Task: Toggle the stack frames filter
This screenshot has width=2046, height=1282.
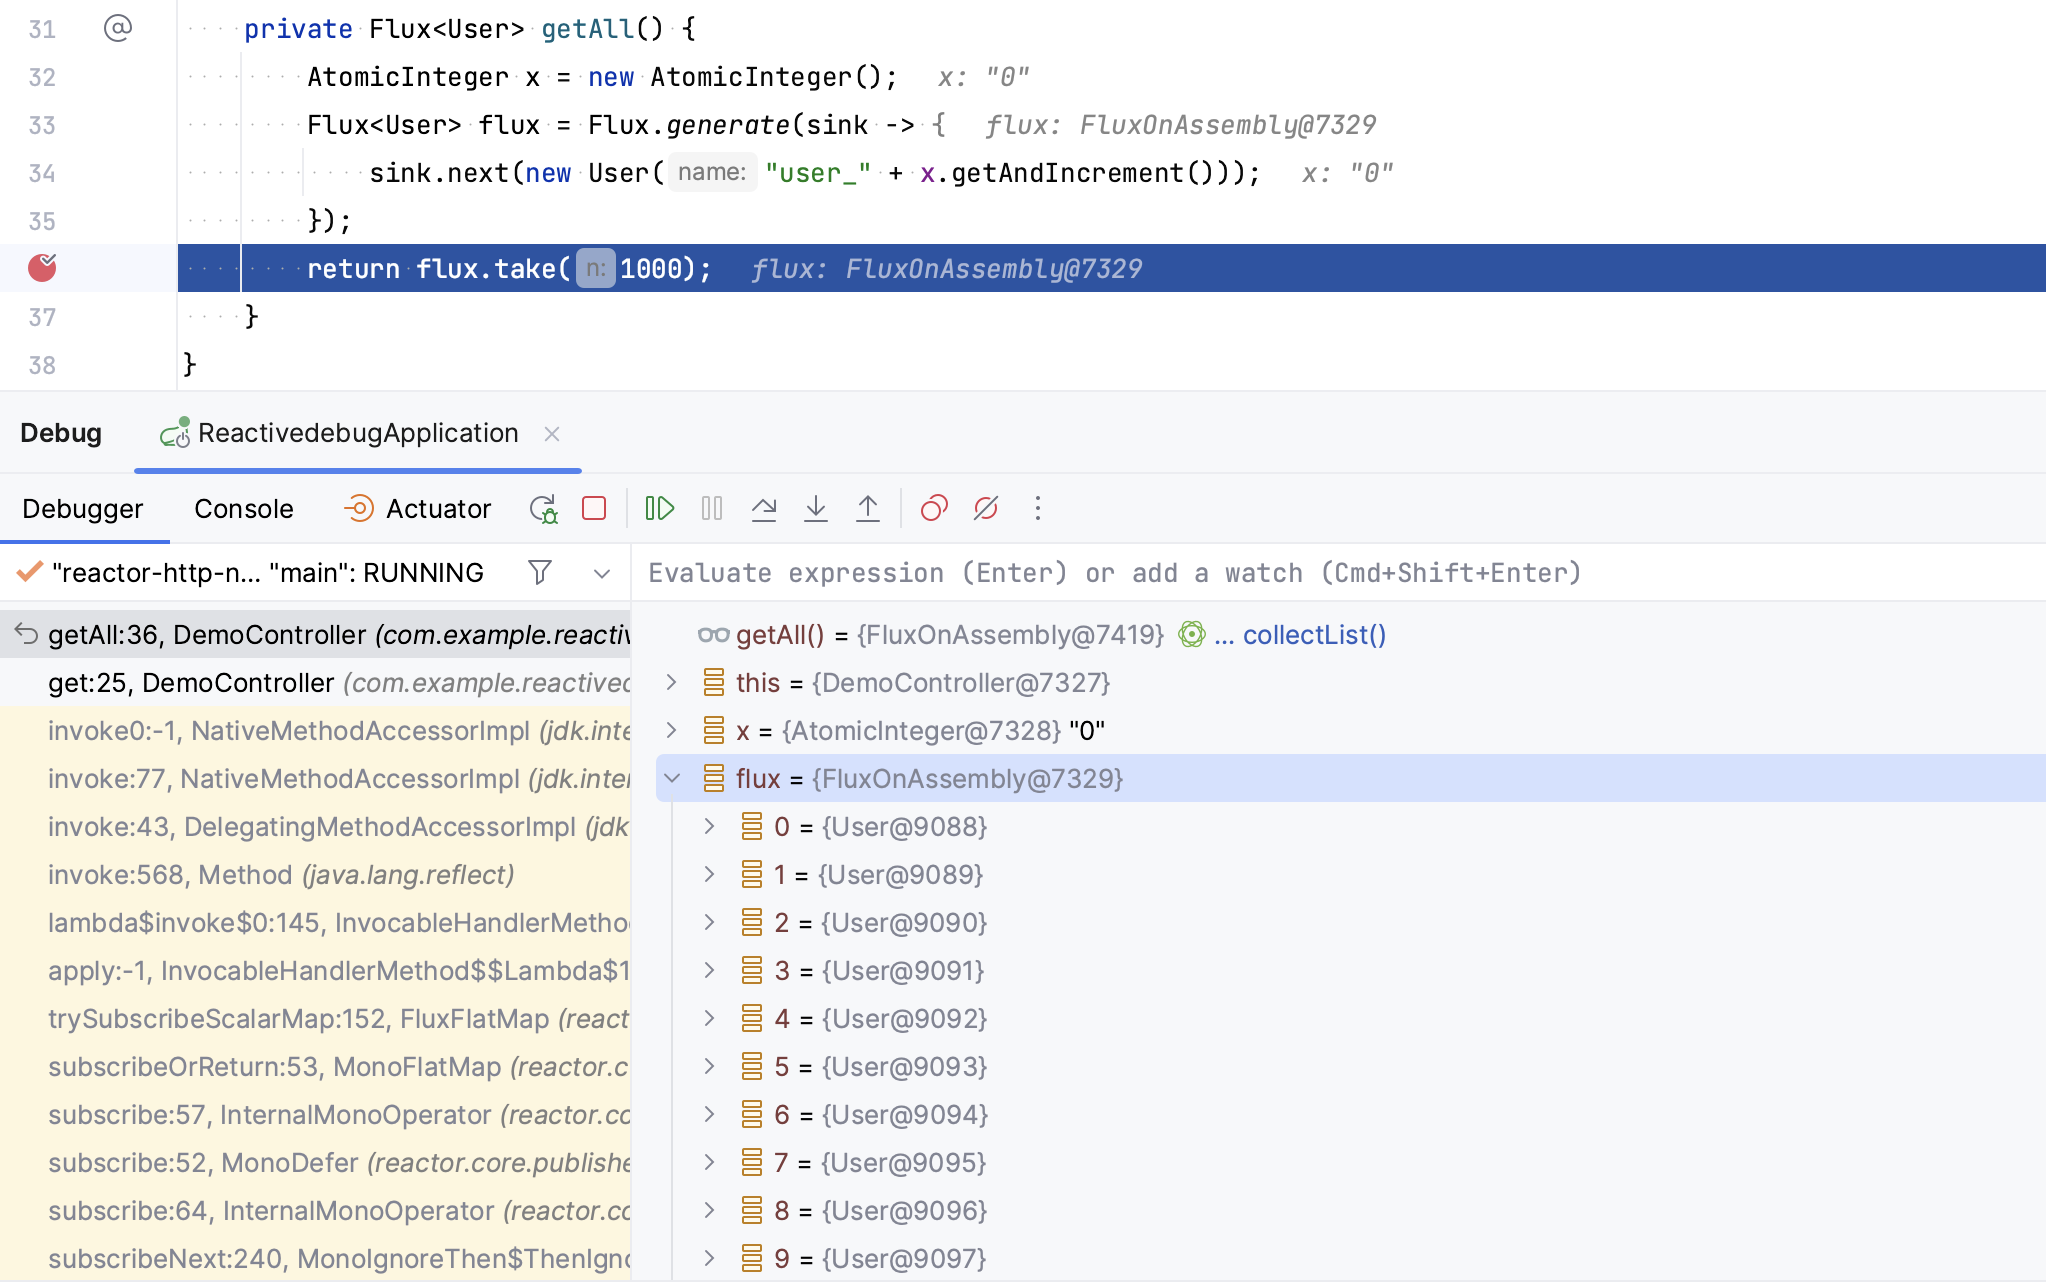Action: (539, 572)
